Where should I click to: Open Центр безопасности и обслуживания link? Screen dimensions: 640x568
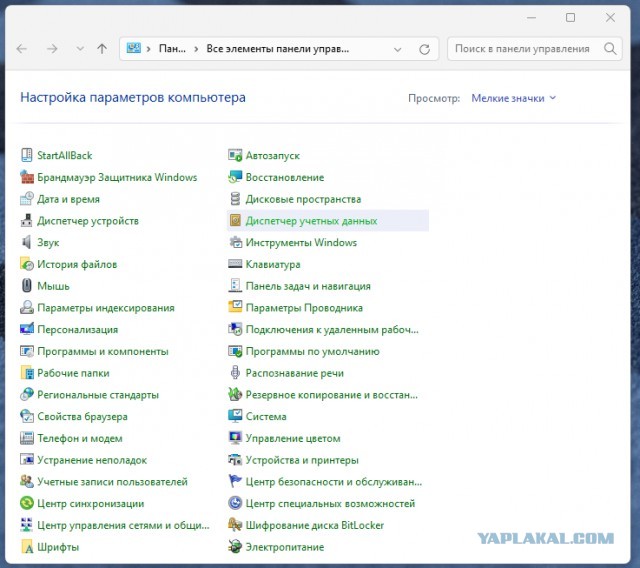[334, 481]
